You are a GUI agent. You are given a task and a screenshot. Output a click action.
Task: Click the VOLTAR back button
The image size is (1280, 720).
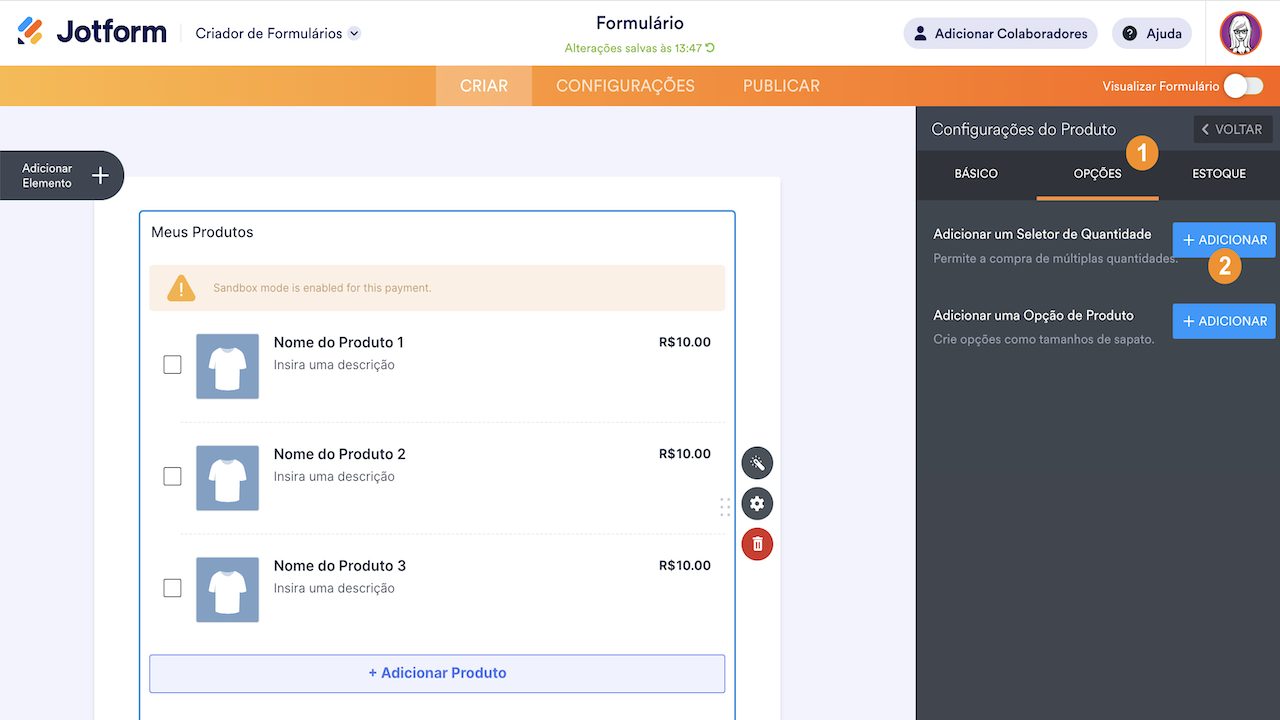(1233, 129)
